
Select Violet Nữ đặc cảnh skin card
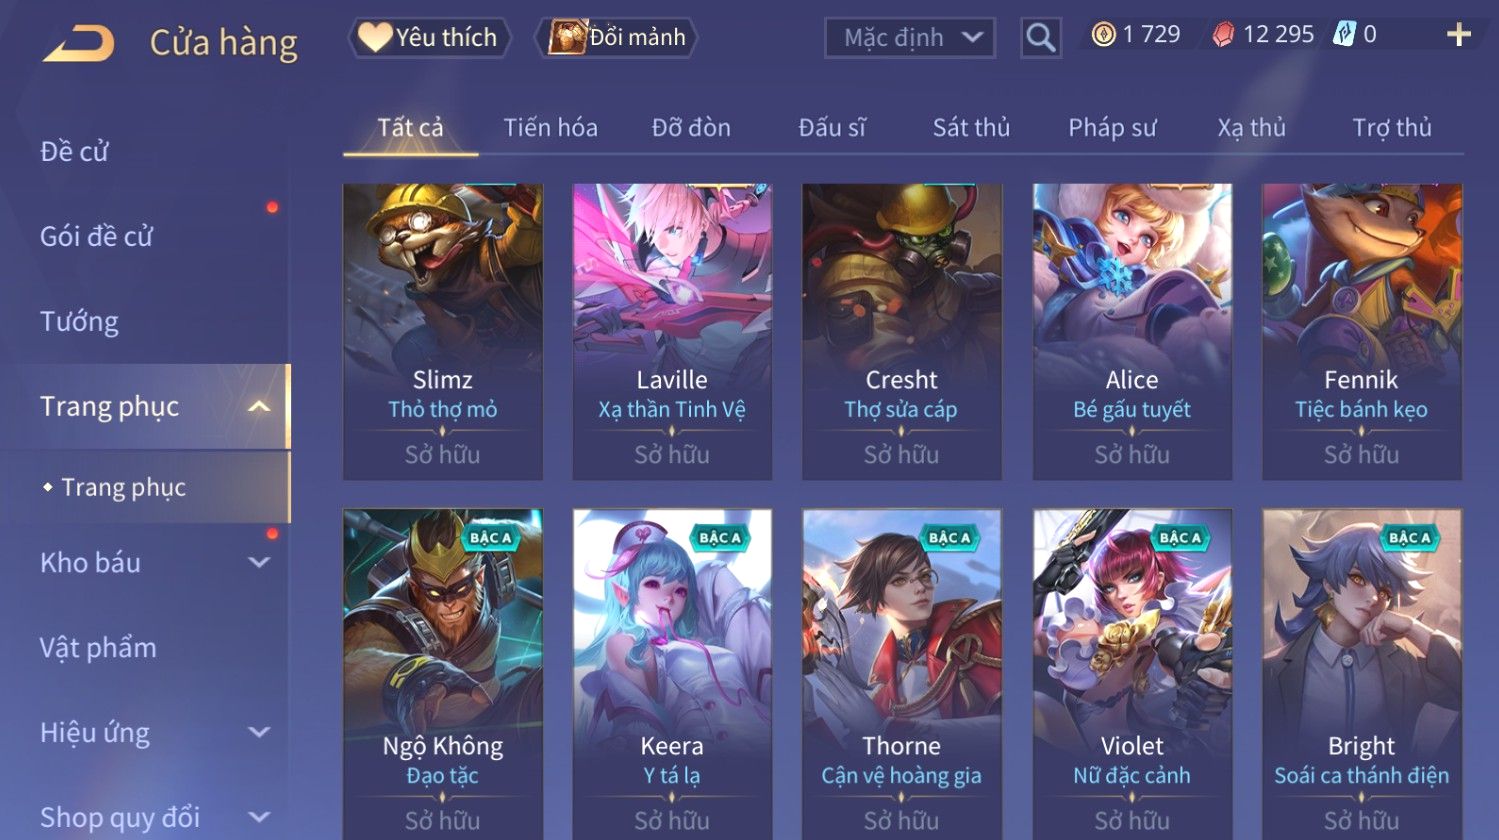[1132, 674]
